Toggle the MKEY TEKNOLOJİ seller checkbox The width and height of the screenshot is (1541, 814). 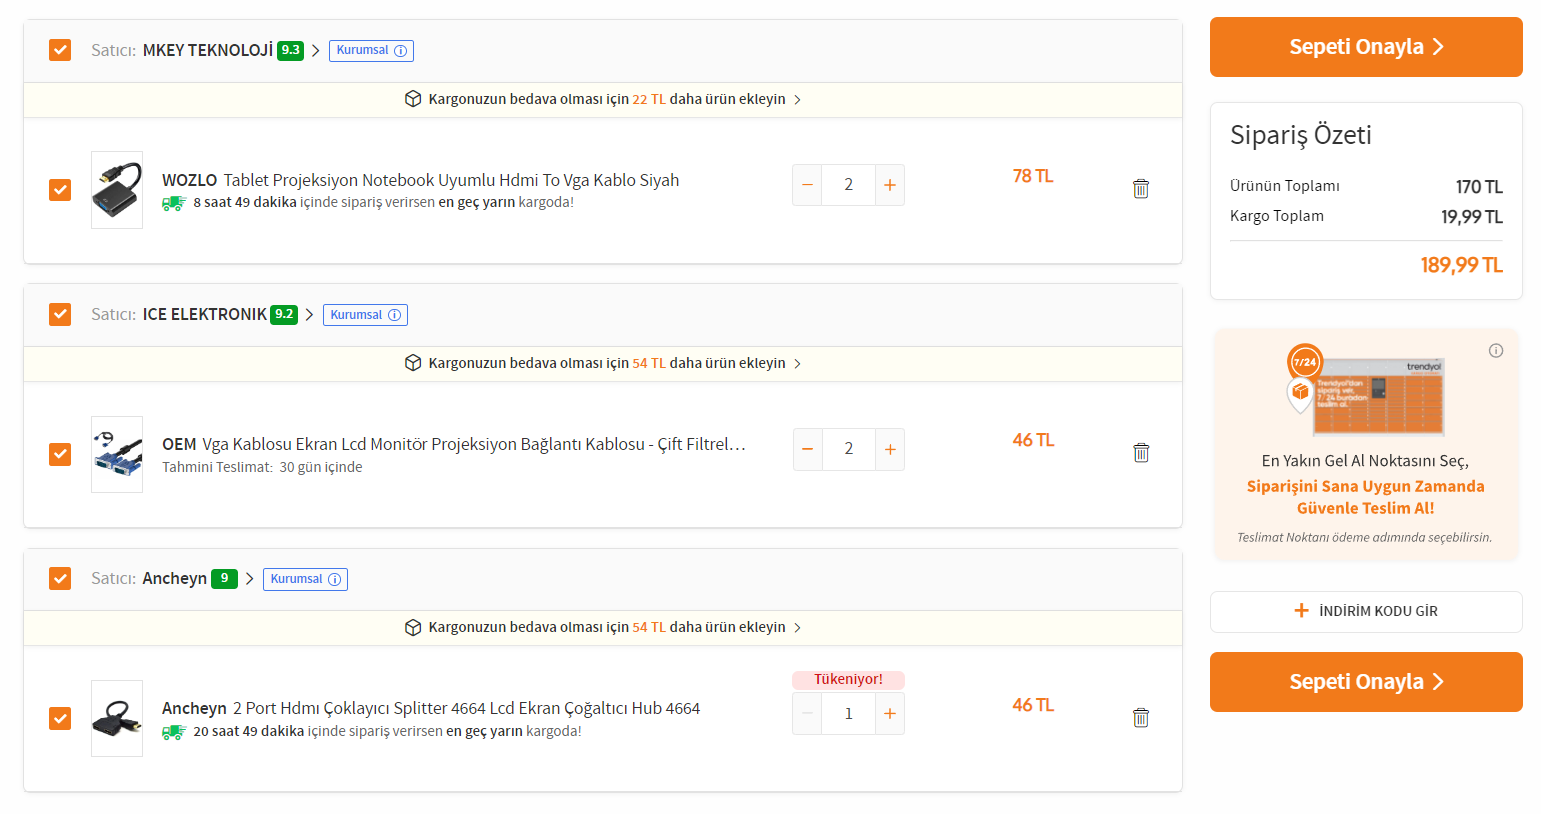pos(60,50)
